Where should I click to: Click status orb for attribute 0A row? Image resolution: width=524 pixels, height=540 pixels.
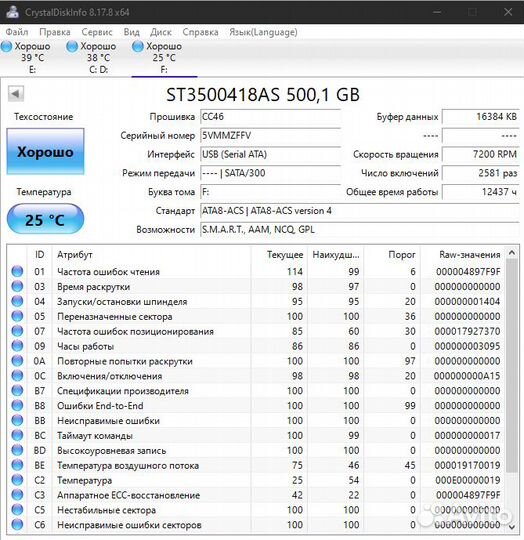pyautogui.click(x=17, y=361)
